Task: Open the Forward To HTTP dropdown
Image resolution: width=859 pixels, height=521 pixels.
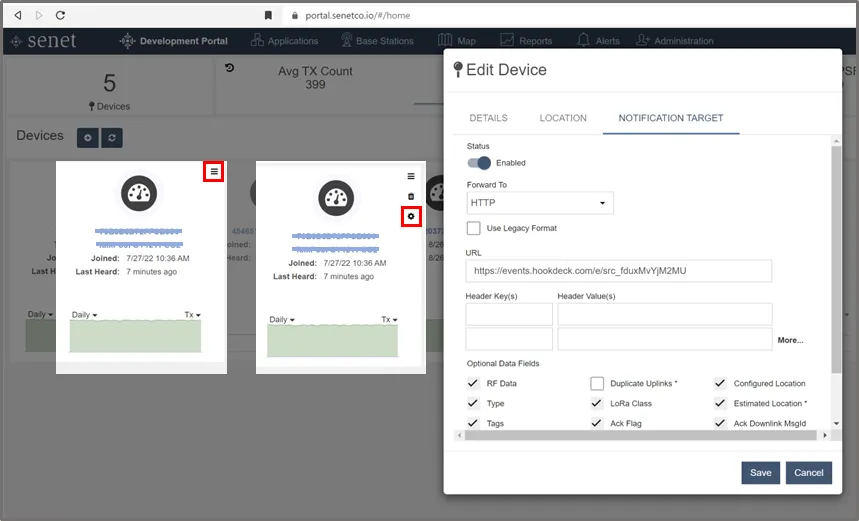Action: coord(540,203)
